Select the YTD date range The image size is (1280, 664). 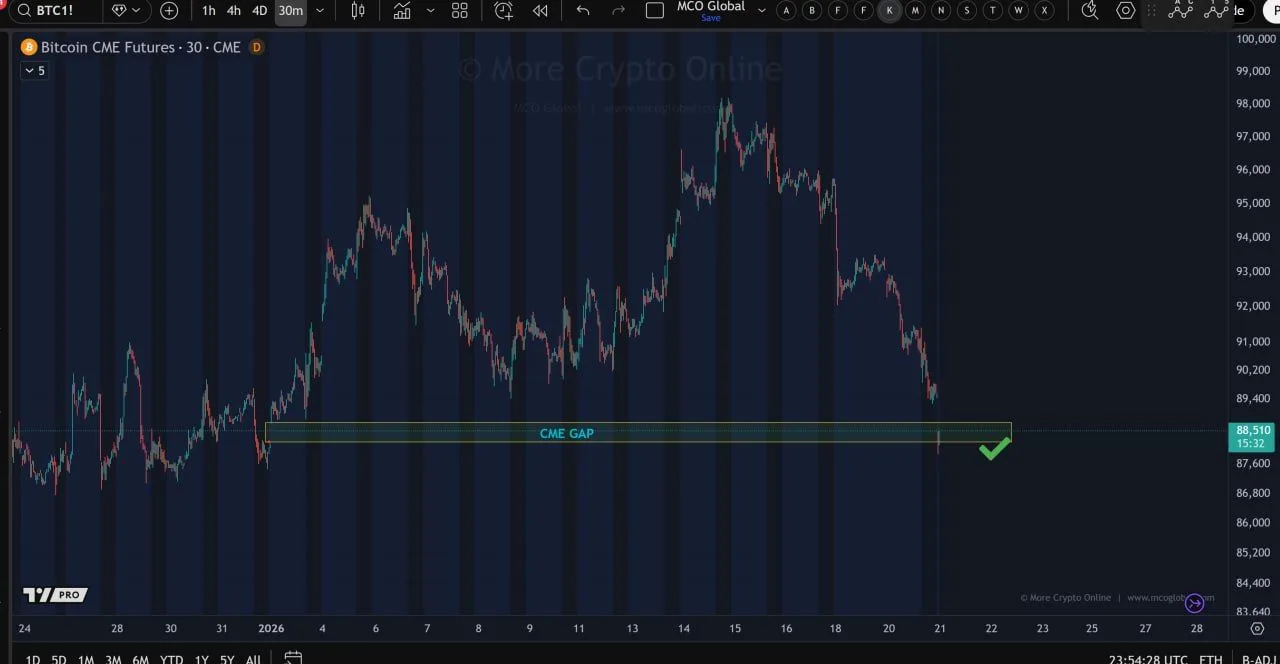click(x=171, y=659)
